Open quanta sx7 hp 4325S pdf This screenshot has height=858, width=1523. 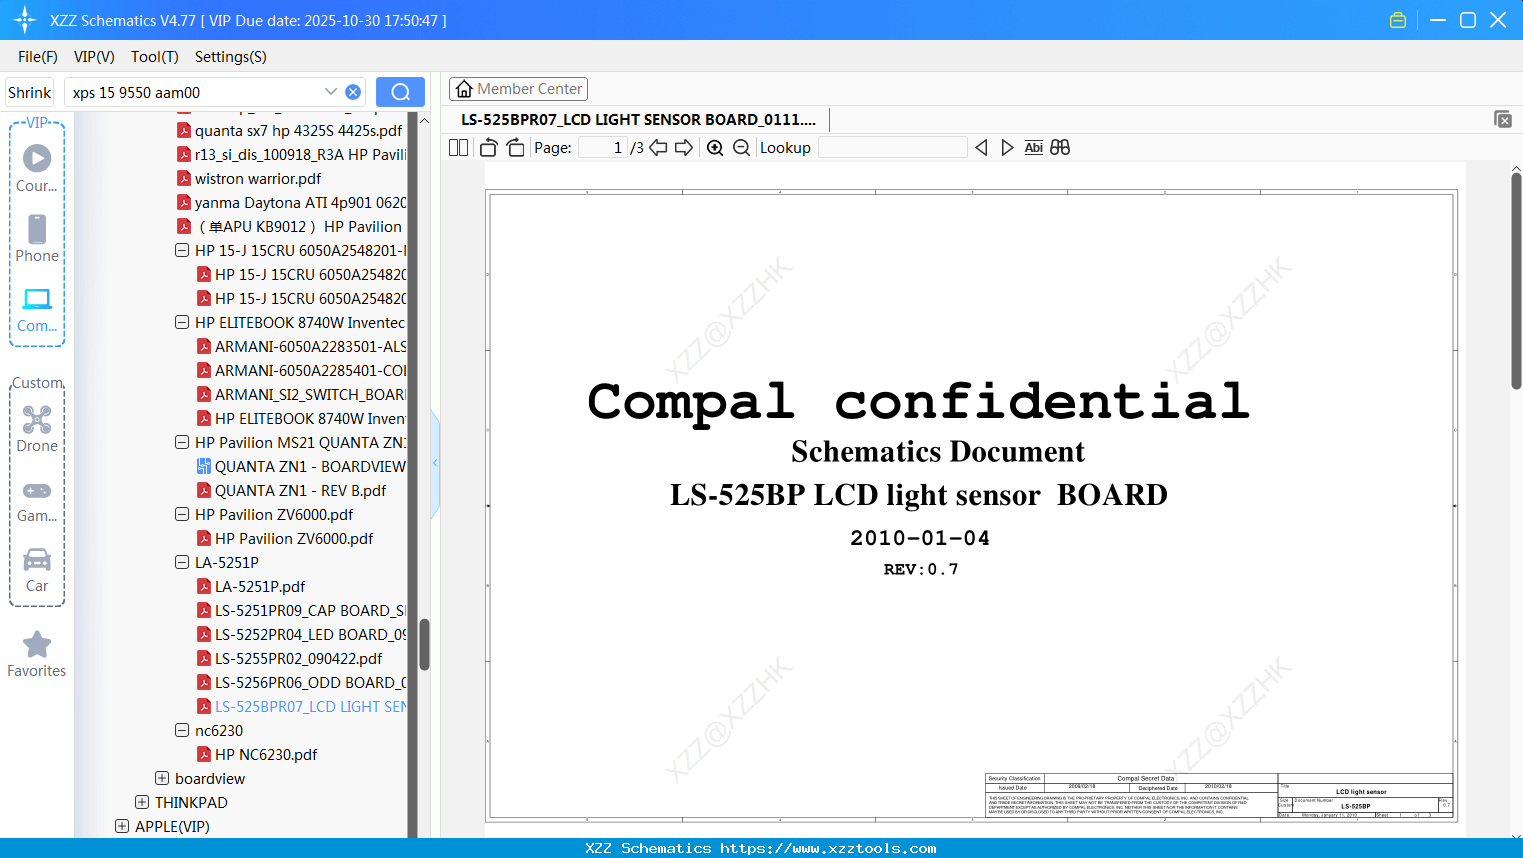[x=290, y=130]
